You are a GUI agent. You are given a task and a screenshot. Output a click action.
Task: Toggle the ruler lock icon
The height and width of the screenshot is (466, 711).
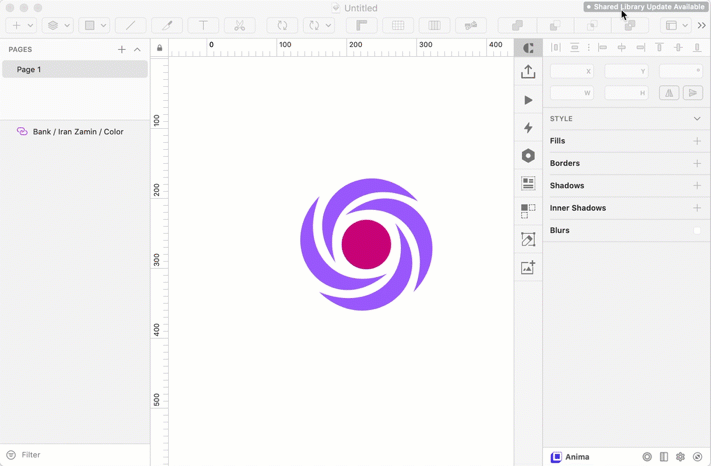pos(160,48)
